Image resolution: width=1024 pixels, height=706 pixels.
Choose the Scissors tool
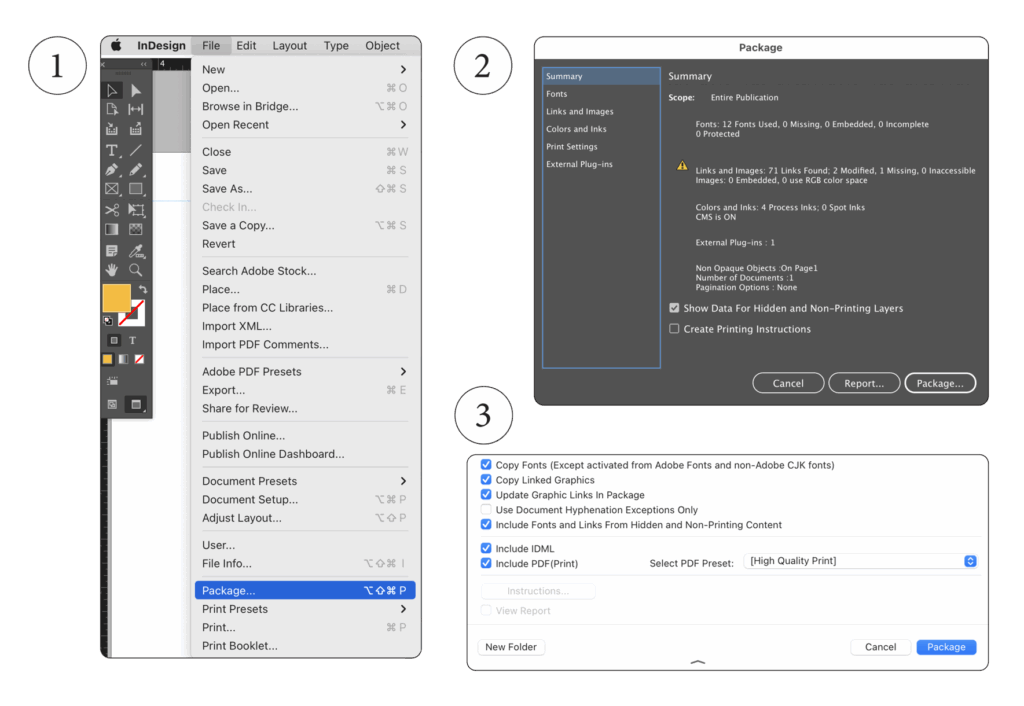click(x=112, y=210)
